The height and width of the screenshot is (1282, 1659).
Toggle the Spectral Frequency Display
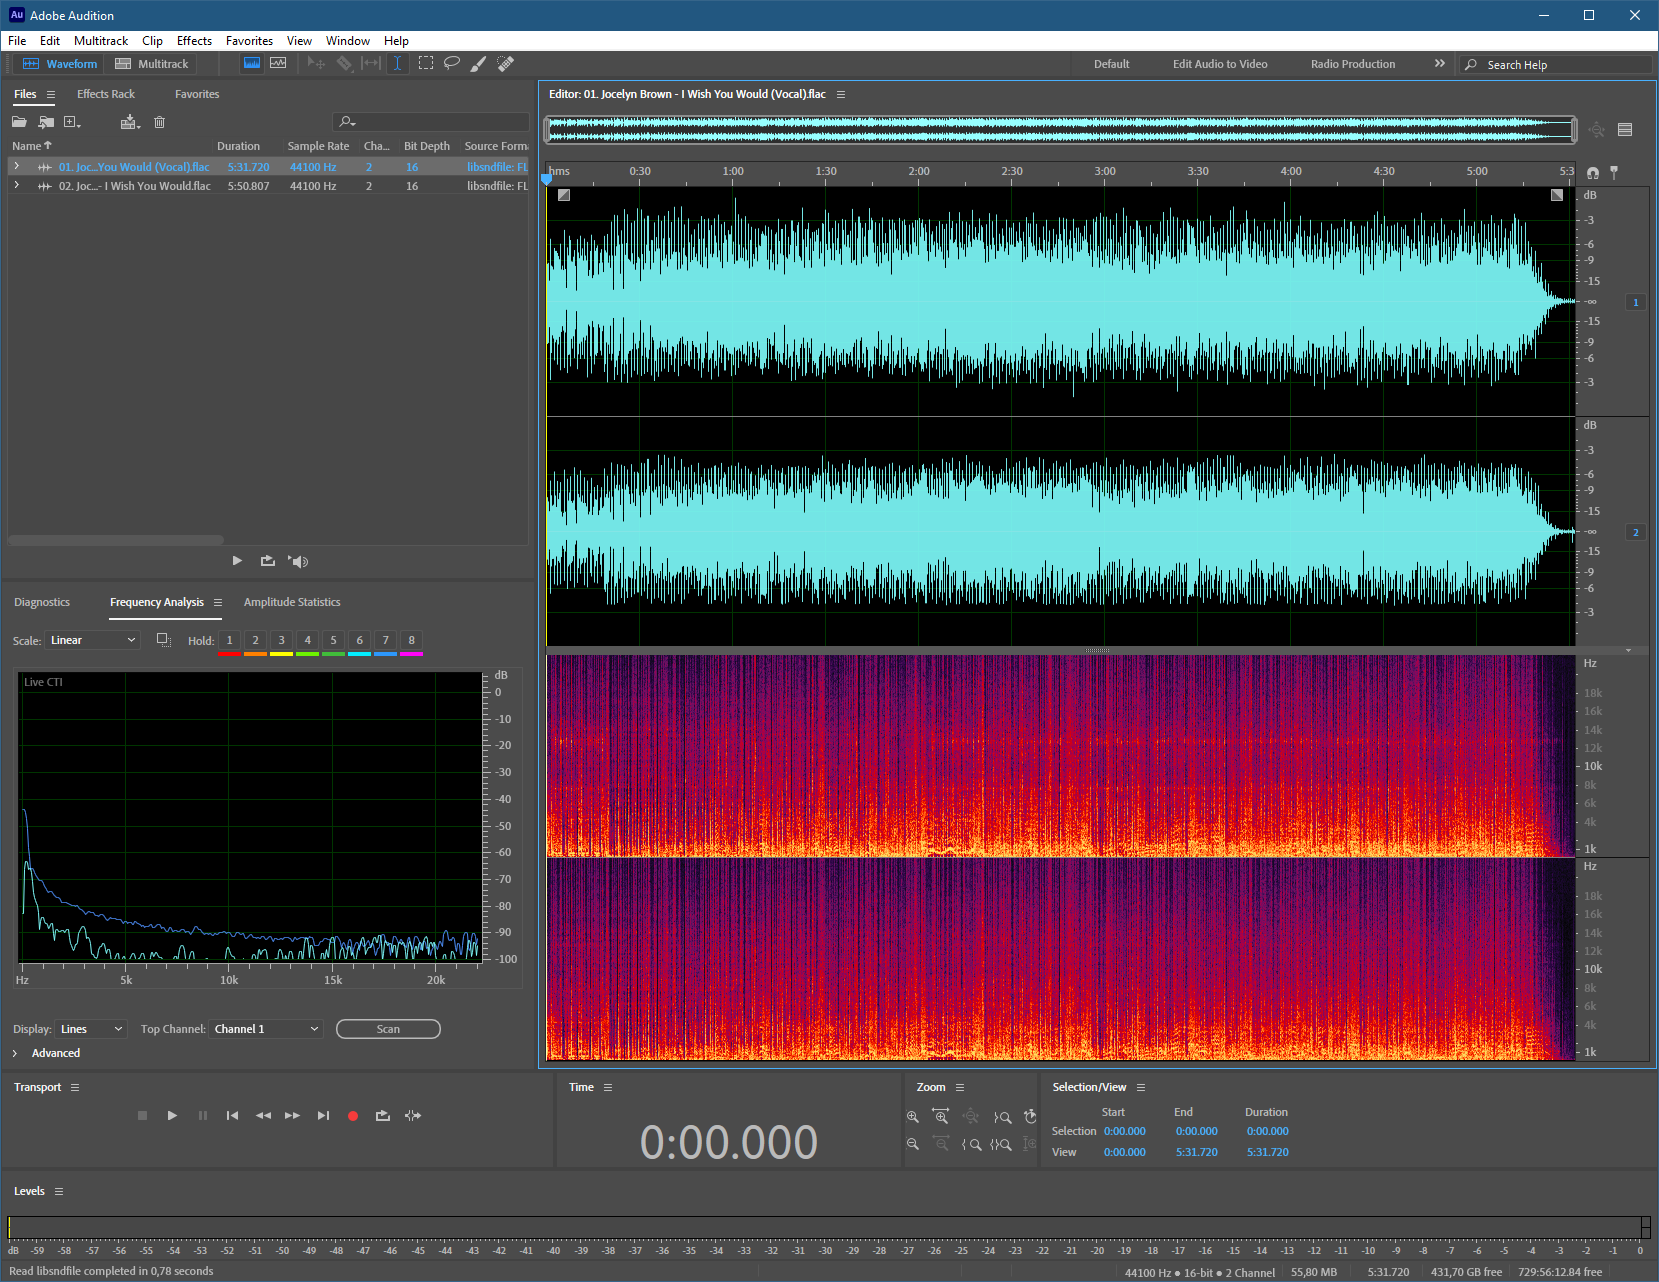(252, 63)
